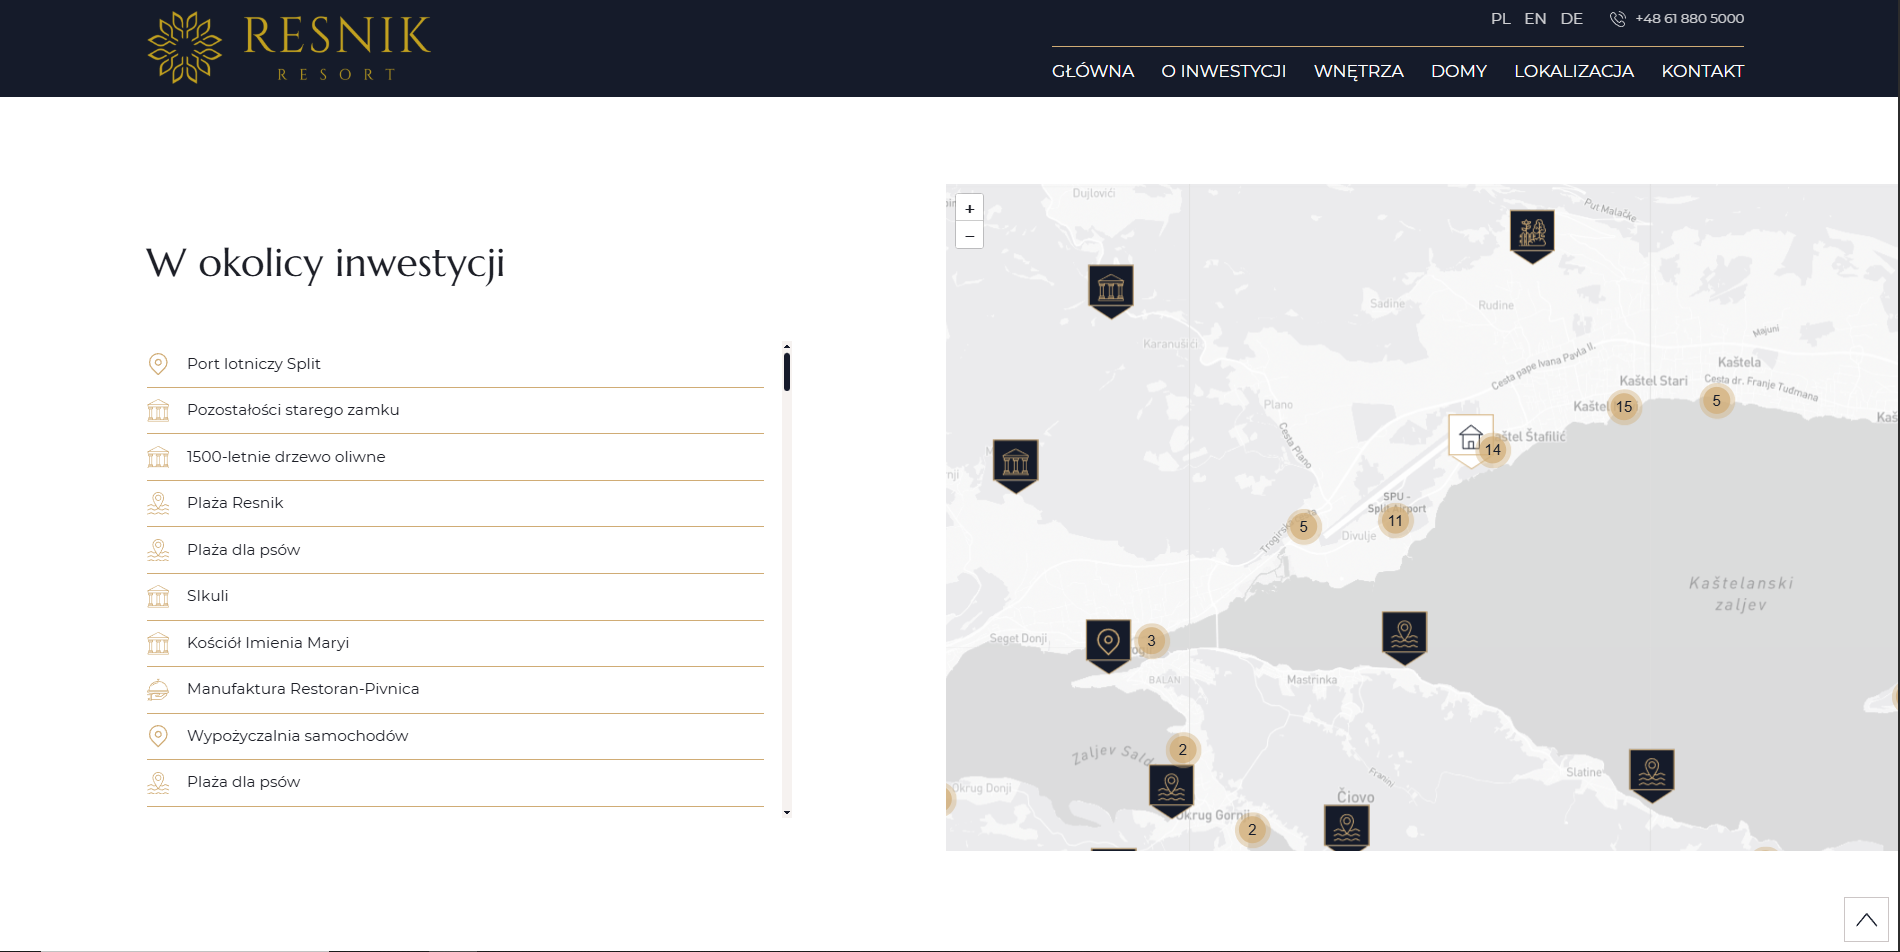Click the monument marker near Karanušići
1900x952 pixels.
pyautogui.click(x=1111, y=291)
